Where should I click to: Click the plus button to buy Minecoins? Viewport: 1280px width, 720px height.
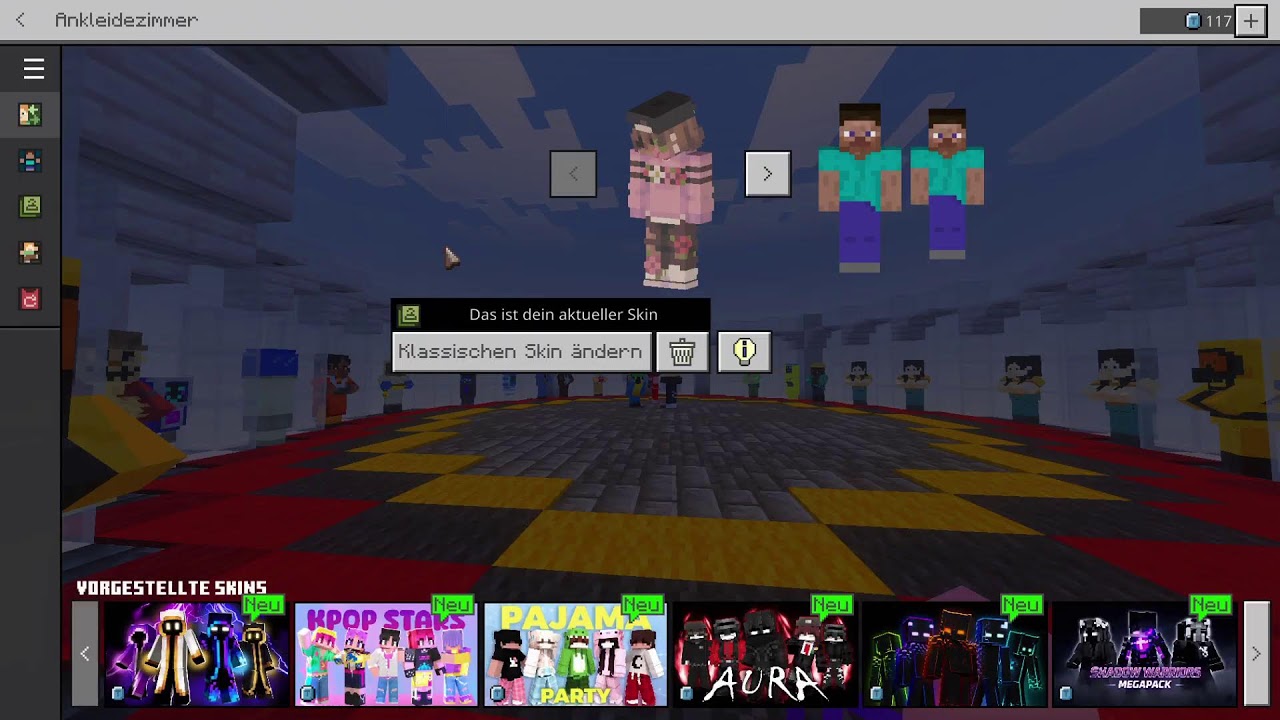1251,21
